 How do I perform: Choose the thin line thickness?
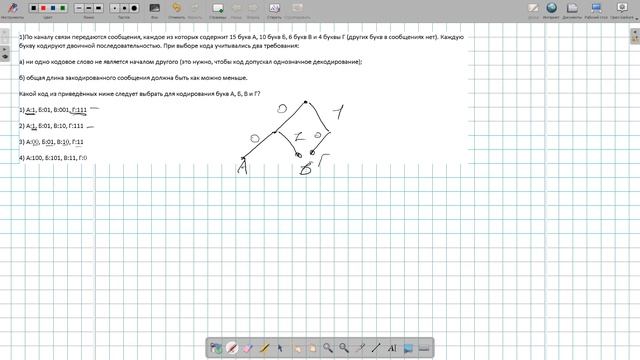point(79,8)
